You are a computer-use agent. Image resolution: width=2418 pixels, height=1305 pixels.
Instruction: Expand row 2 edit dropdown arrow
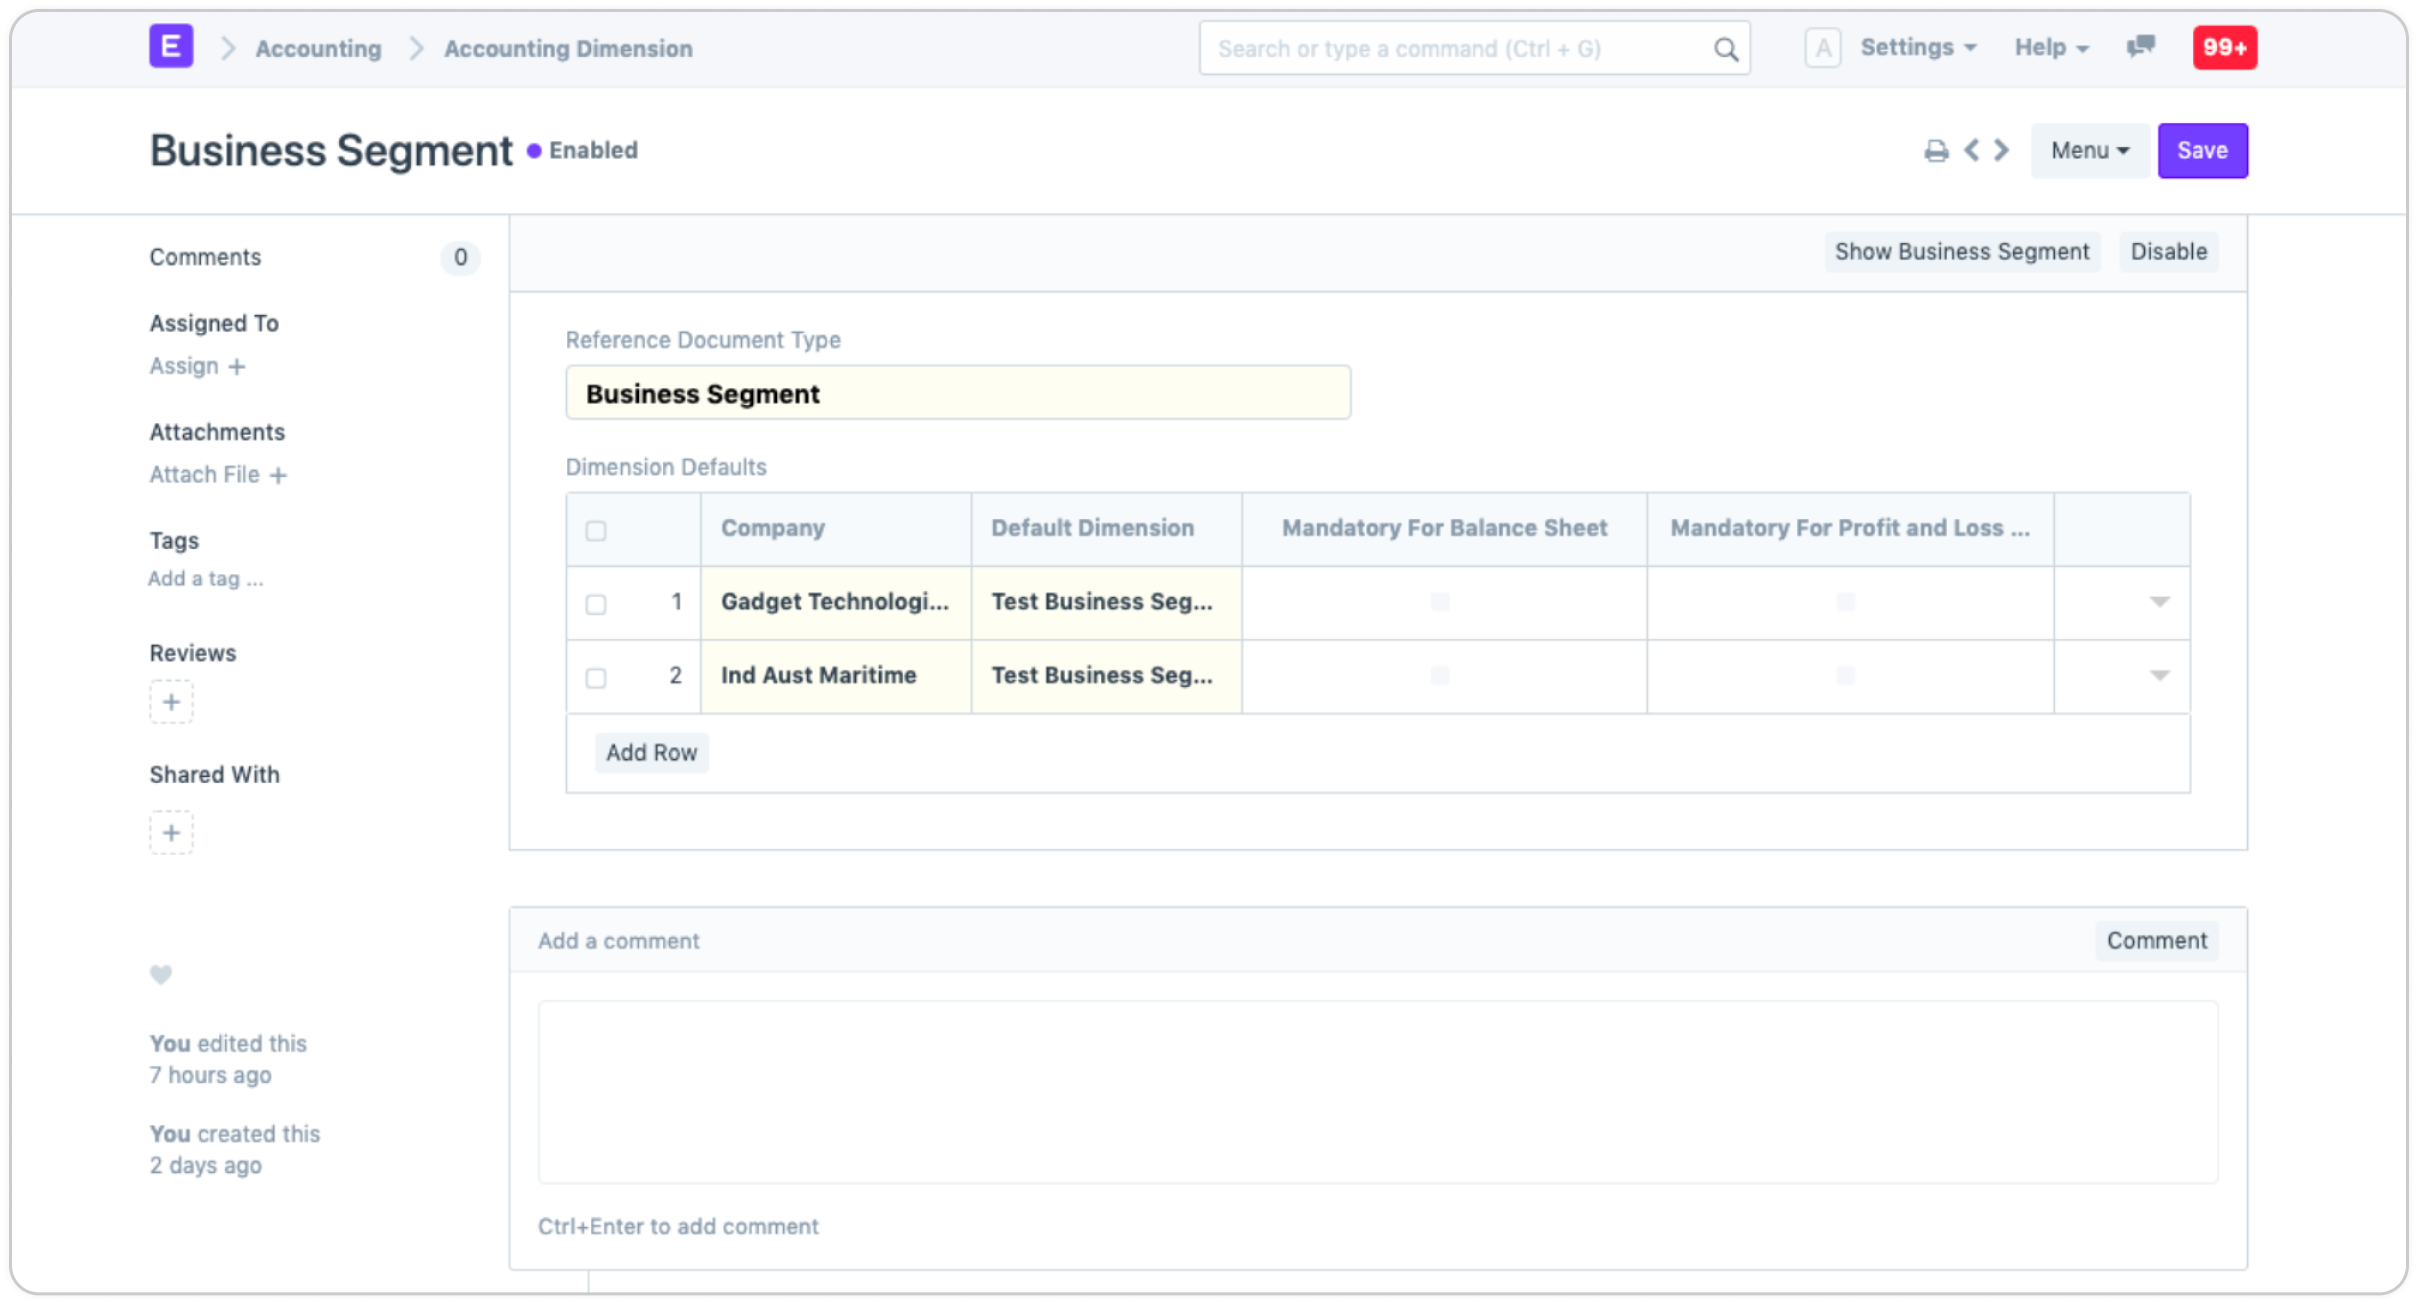2159,676
